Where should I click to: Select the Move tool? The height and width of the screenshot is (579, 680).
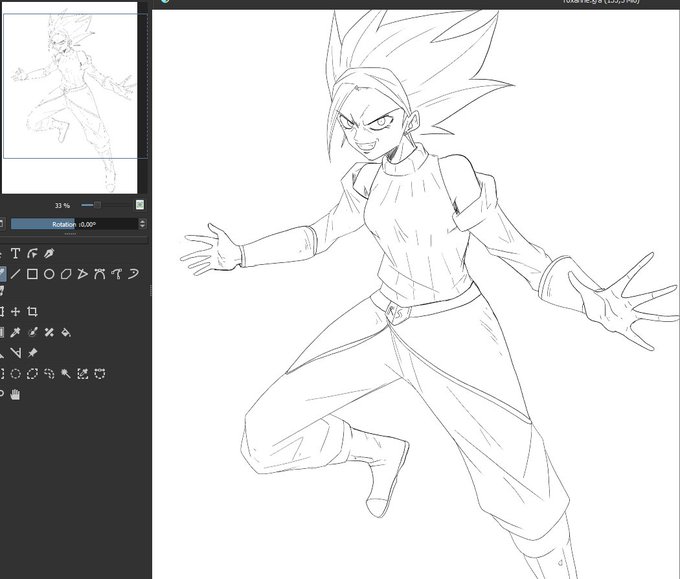15,312
